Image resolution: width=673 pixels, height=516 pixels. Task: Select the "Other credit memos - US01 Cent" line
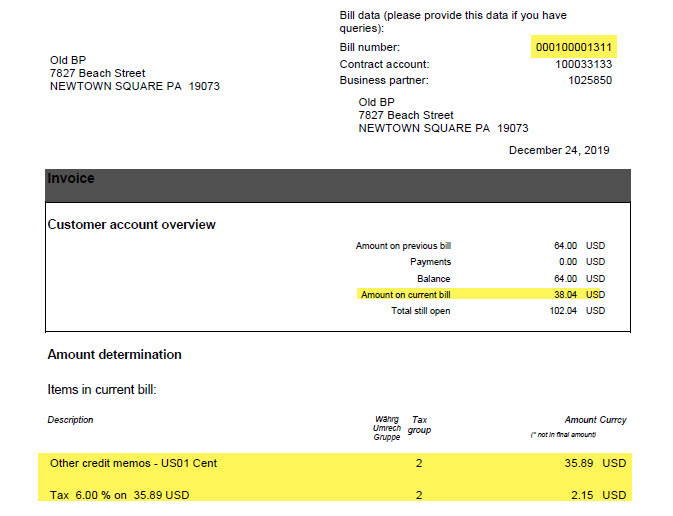[134, 463]
